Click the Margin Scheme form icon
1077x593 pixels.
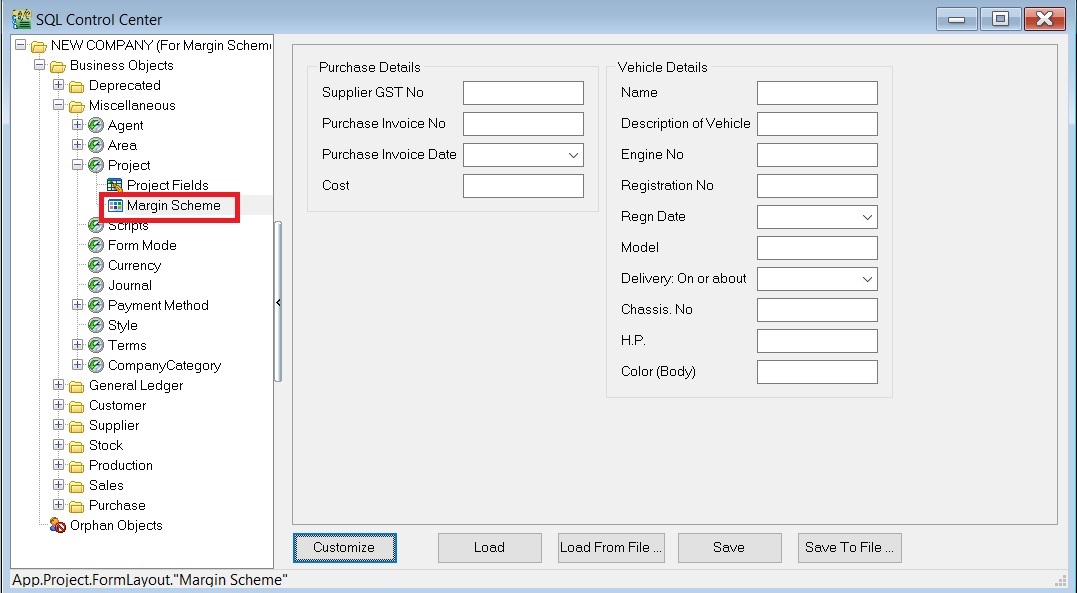pyautogui.click(x=115, y=205)
